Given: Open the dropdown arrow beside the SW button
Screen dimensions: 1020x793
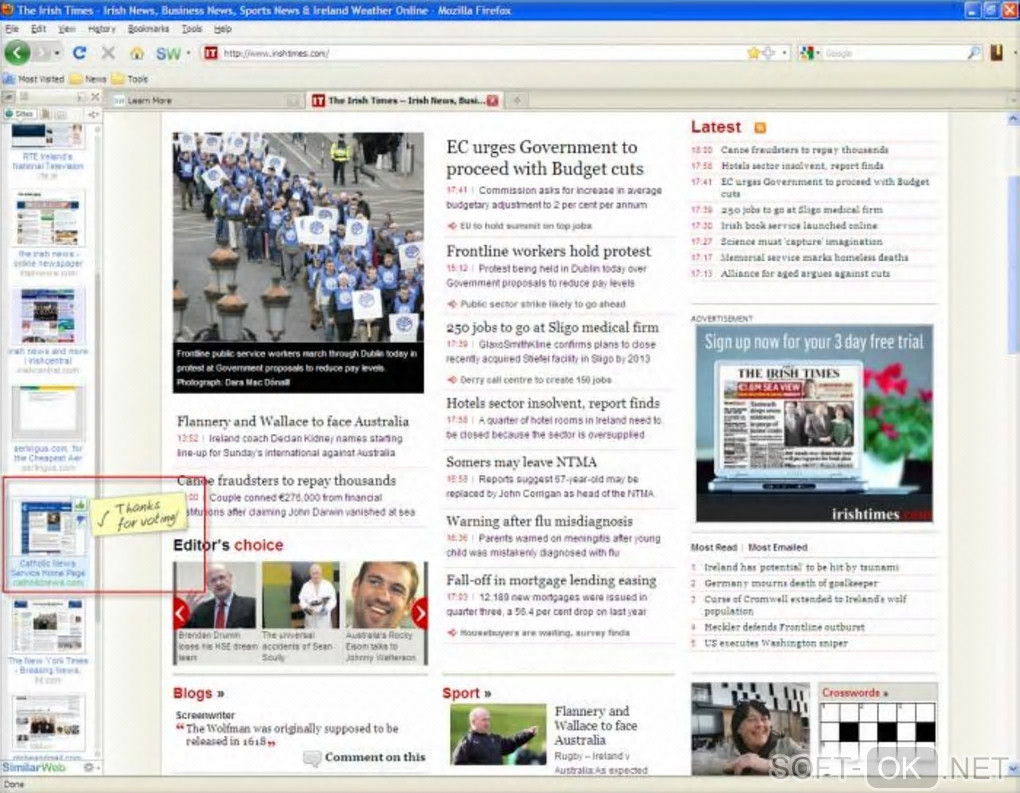Looking at the screenshot, I should click(x=189, y=53).
